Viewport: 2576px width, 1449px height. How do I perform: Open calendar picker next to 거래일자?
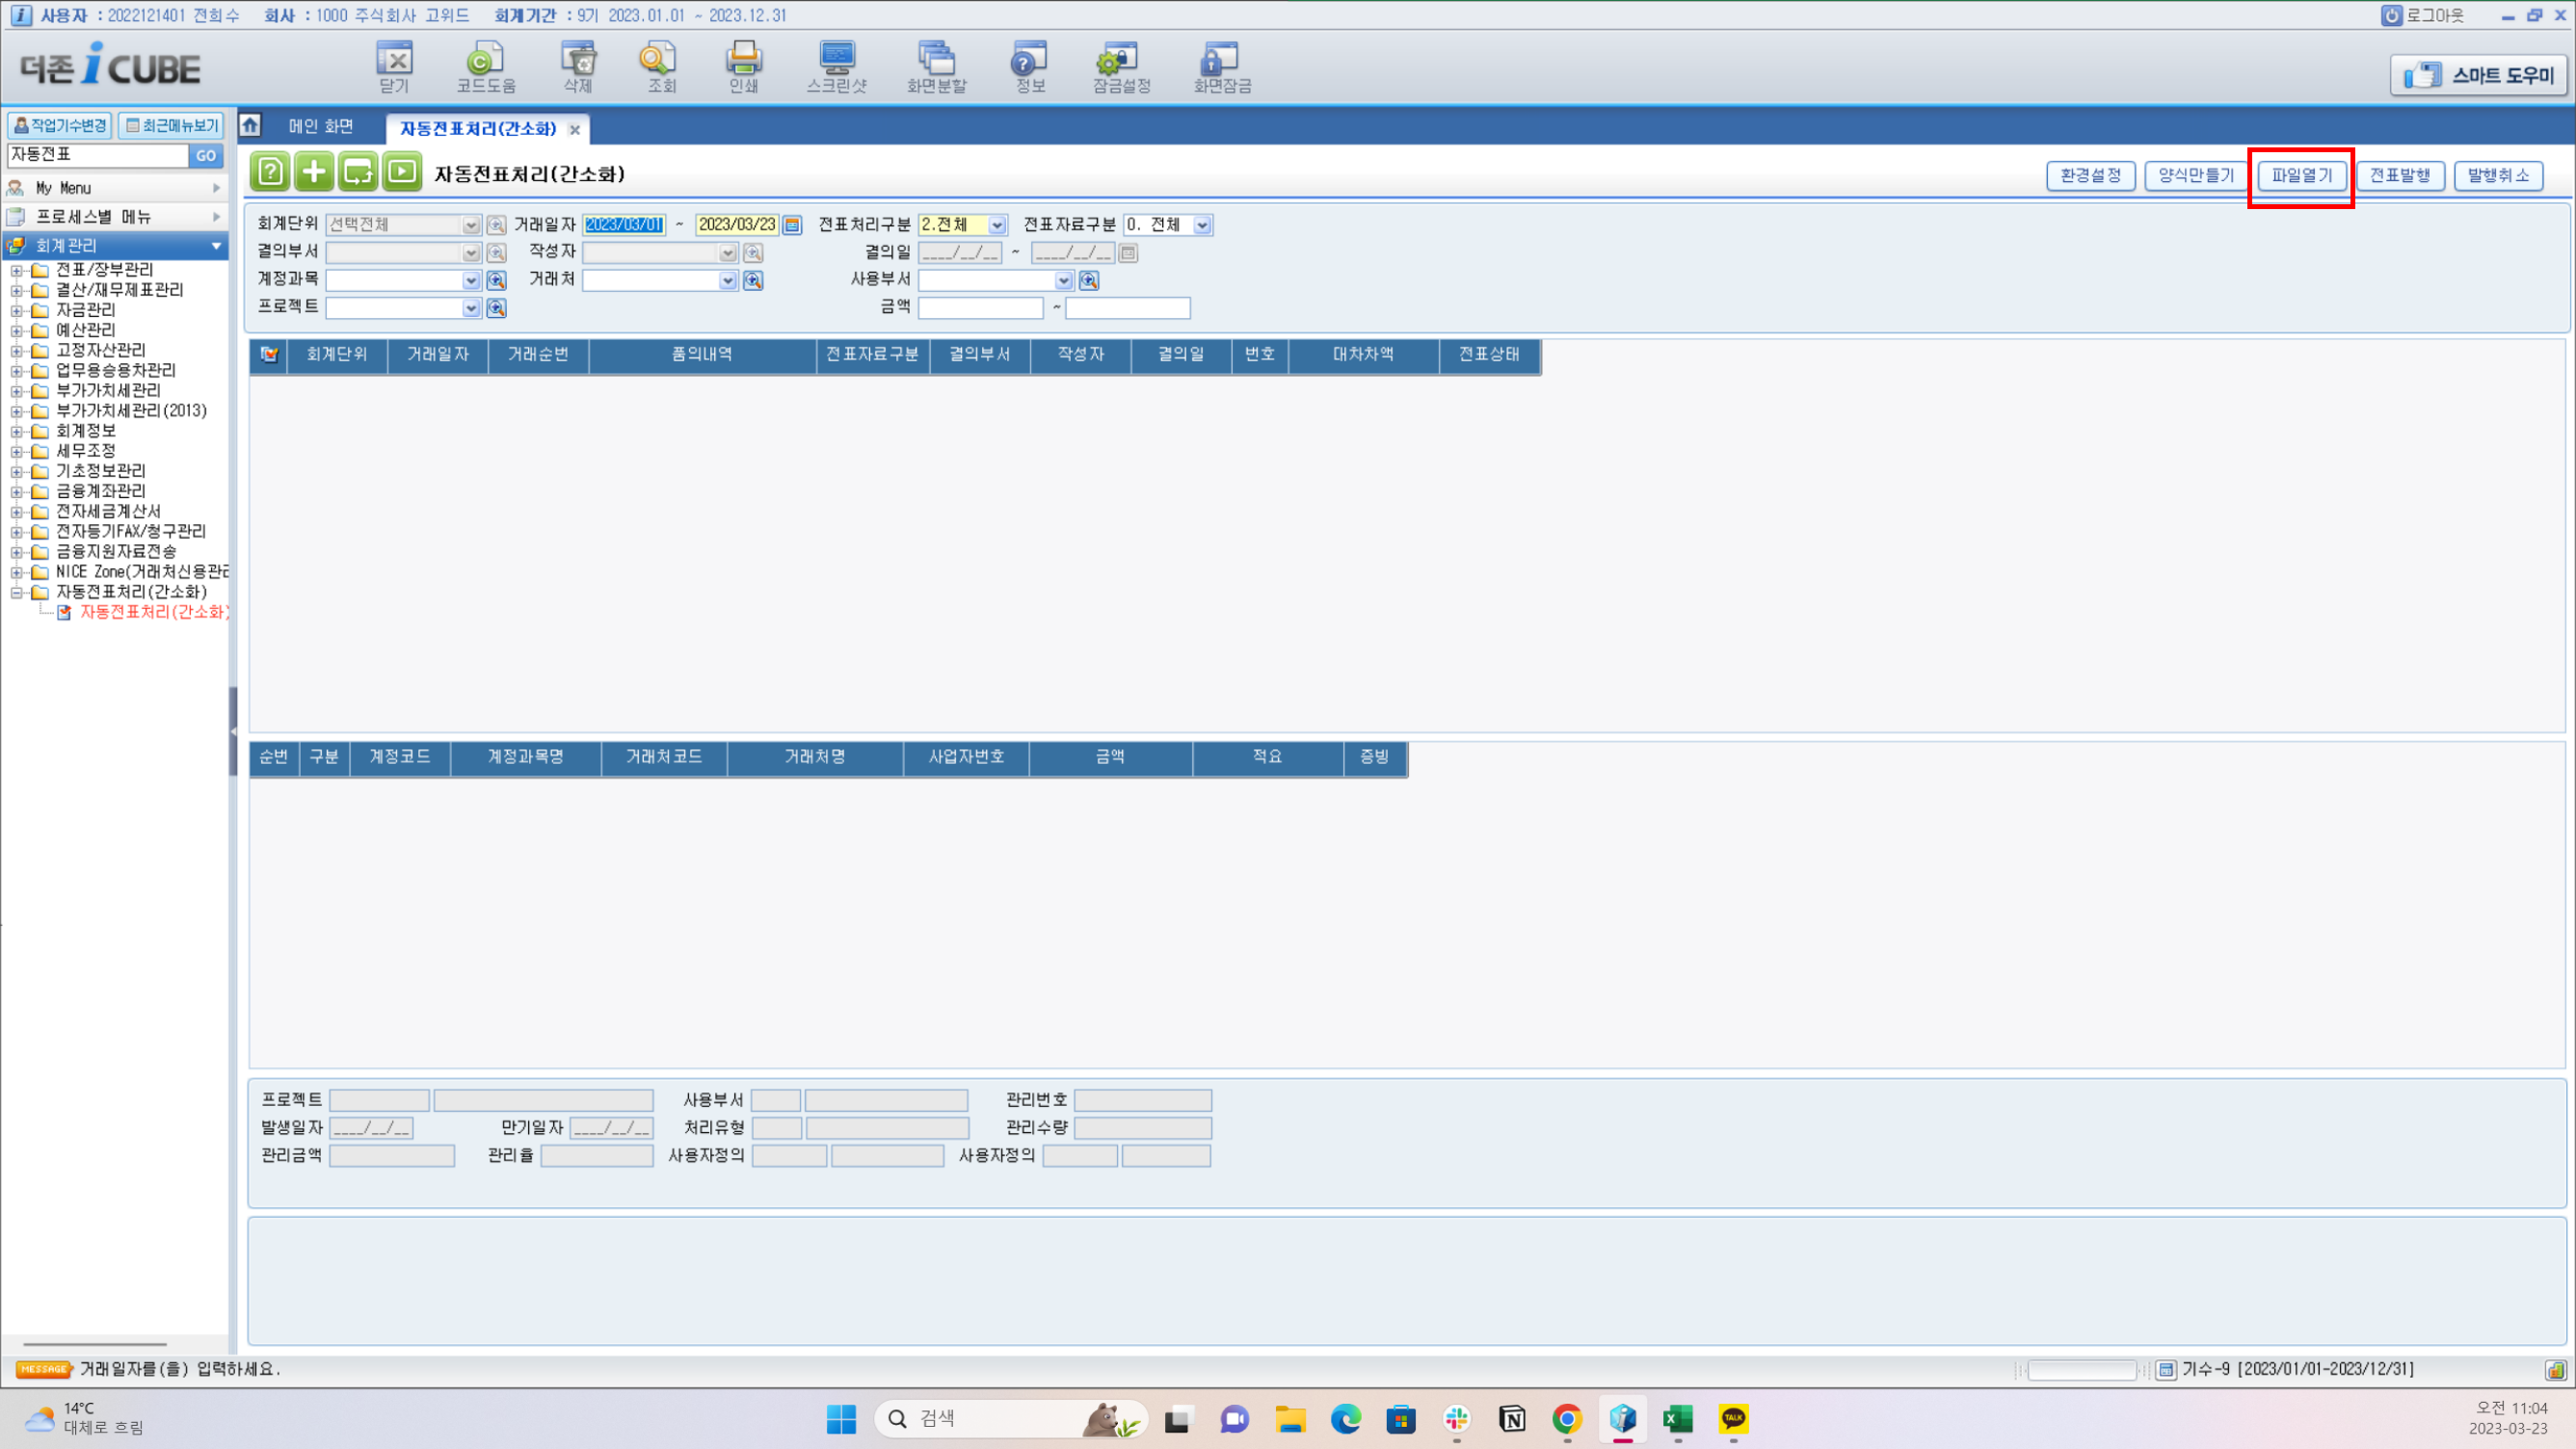point(792,225)
